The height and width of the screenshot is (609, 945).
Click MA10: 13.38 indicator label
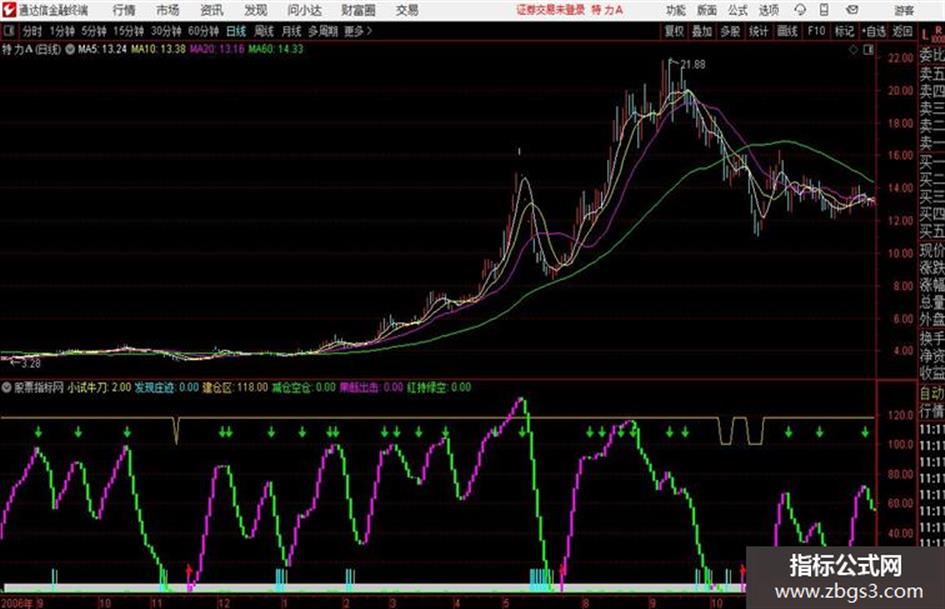[159, 49]
